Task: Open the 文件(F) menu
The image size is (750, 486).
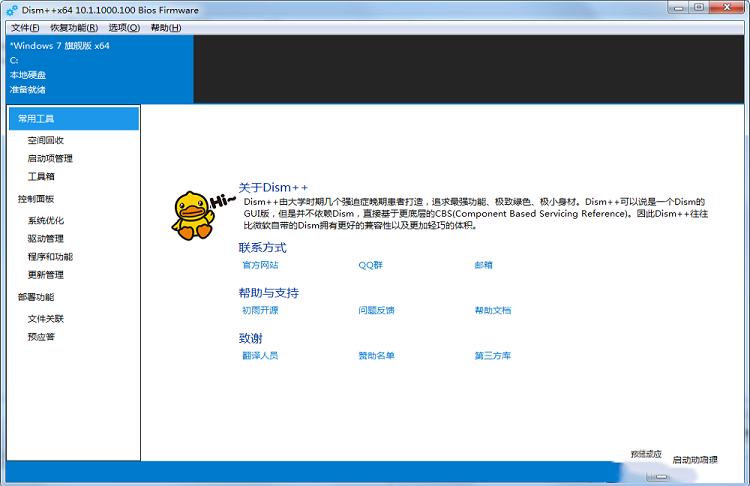Action: [x=25, y=28]
